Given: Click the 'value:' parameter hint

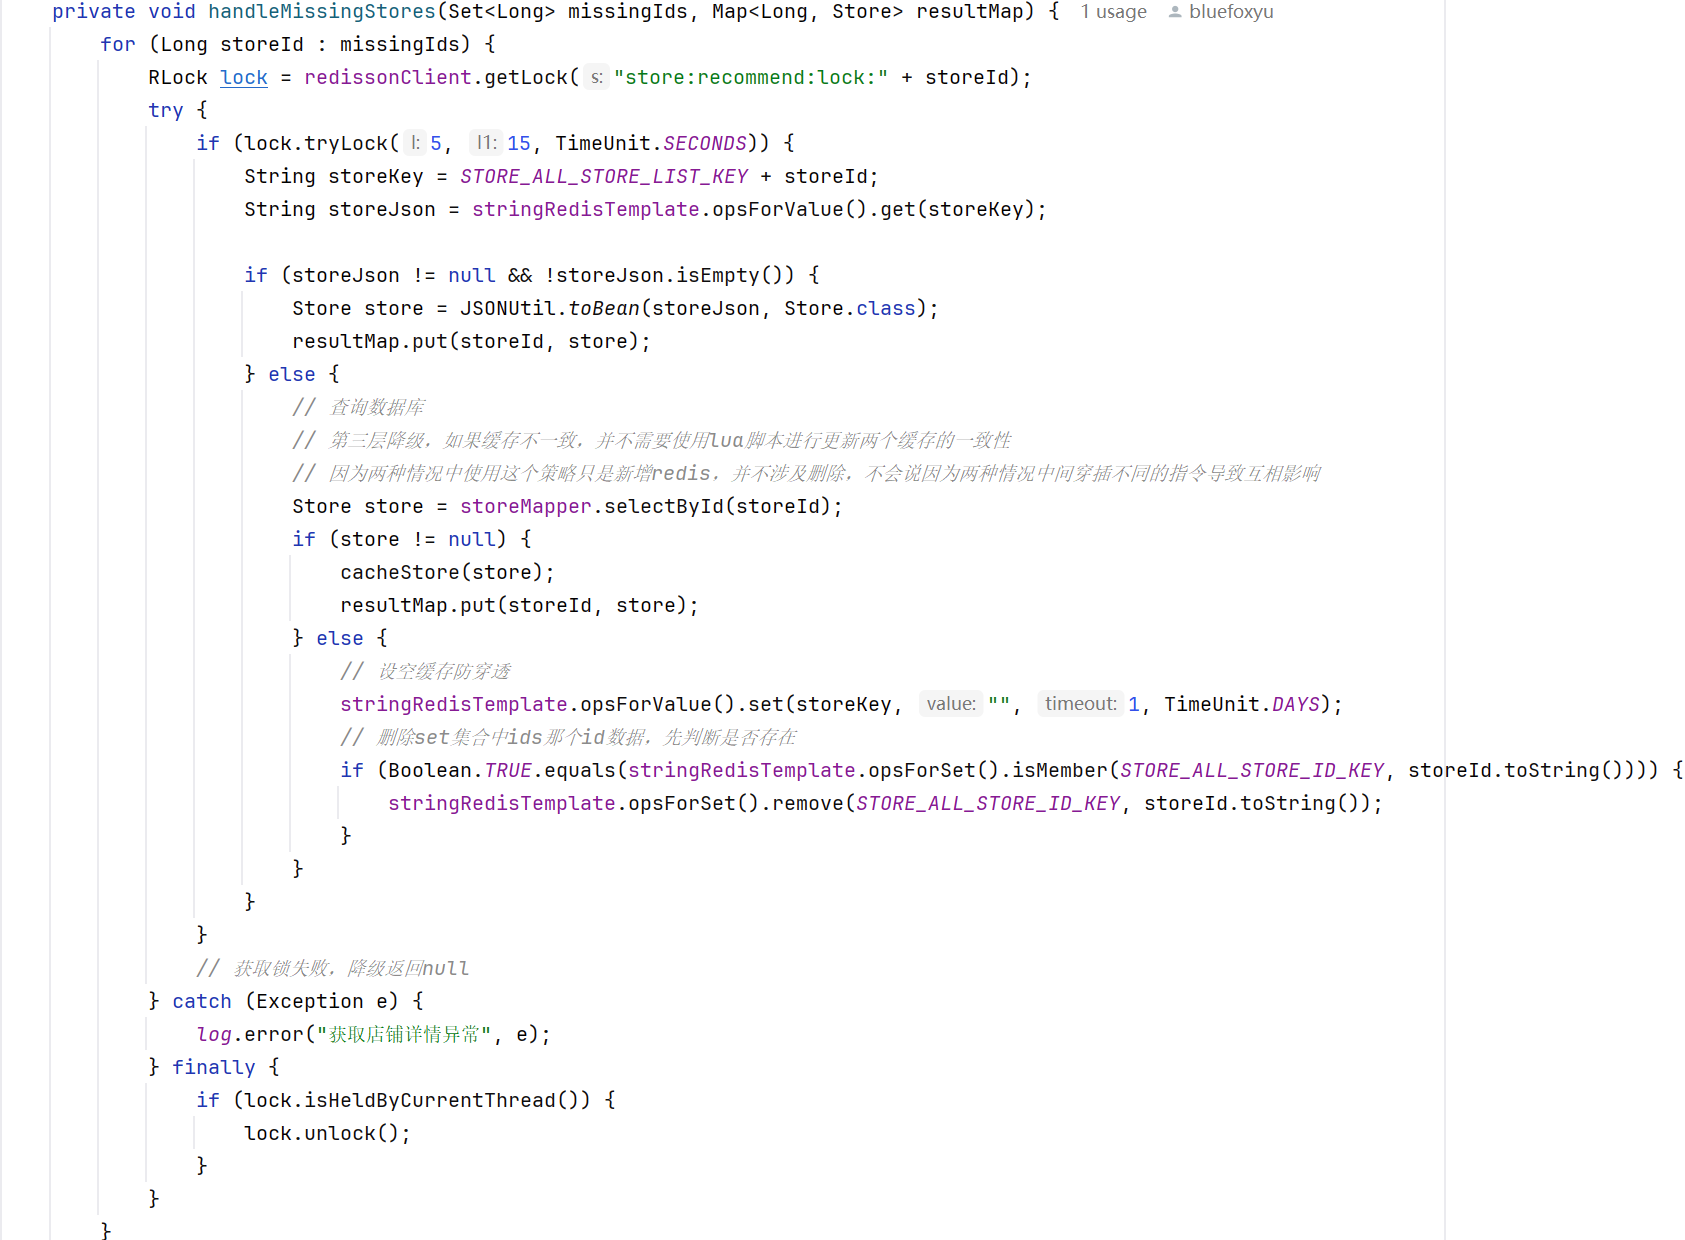Looking at the screenshot, I should coord(951,704).
